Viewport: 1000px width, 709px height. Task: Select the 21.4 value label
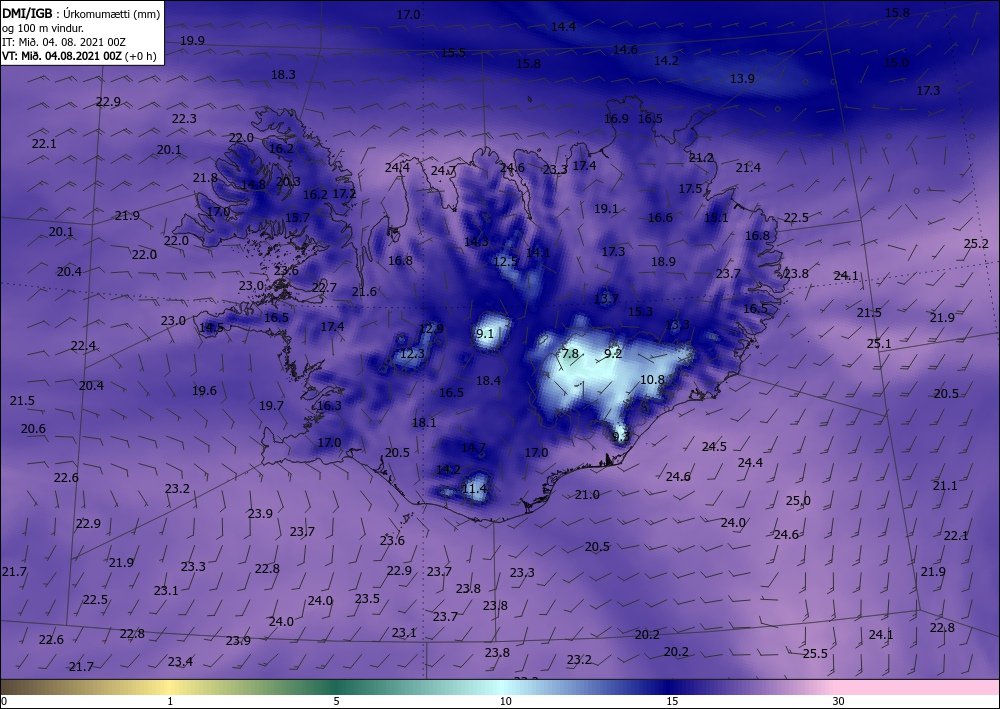tap(748, 168)
